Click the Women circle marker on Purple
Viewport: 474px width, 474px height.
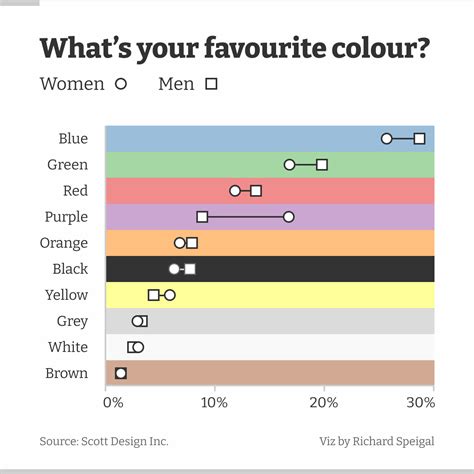pos(289,217)
